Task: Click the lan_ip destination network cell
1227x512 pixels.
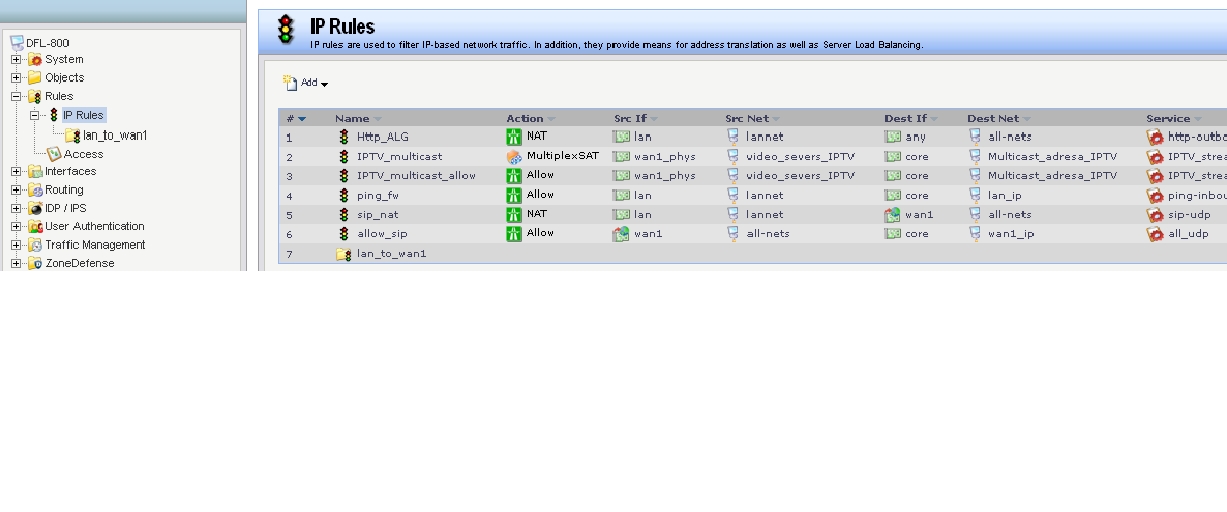Action: click(1005, 196)
